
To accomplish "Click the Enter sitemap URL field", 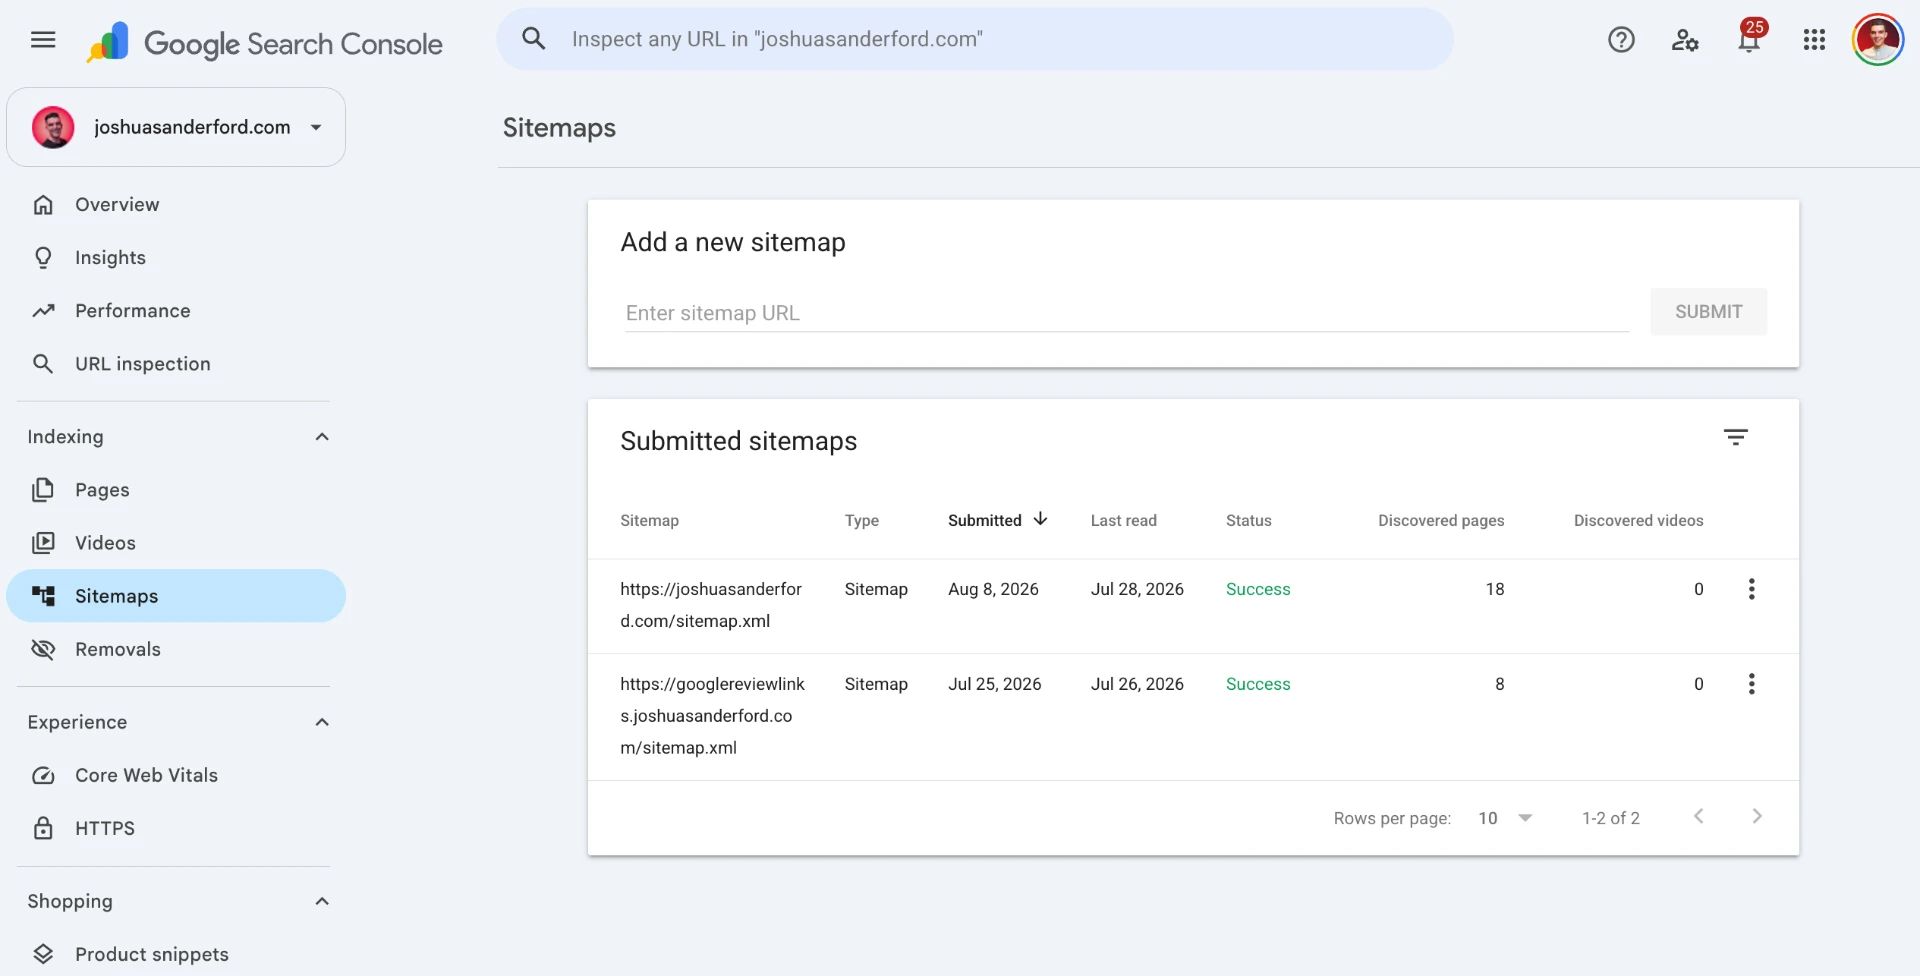I will point(1126,313).
